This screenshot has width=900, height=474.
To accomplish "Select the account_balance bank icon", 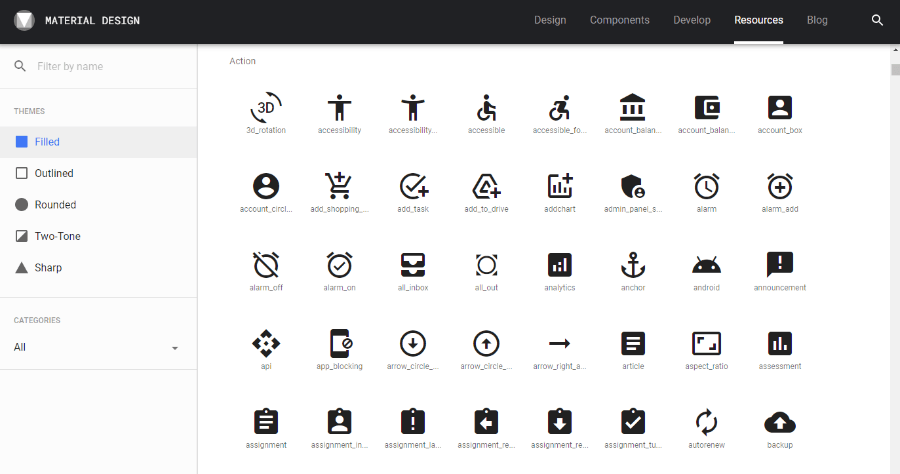I will 633,107.
